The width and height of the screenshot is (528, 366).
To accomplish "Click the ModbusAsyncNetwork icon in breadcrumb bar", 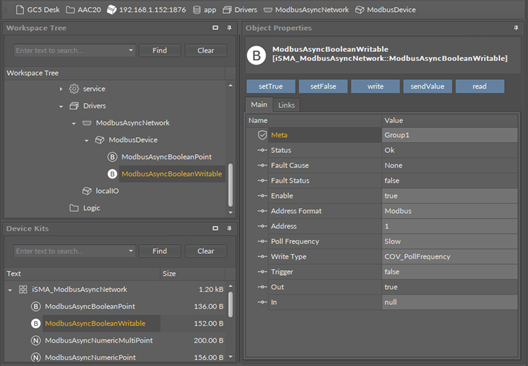I will (x=268, y=10).
